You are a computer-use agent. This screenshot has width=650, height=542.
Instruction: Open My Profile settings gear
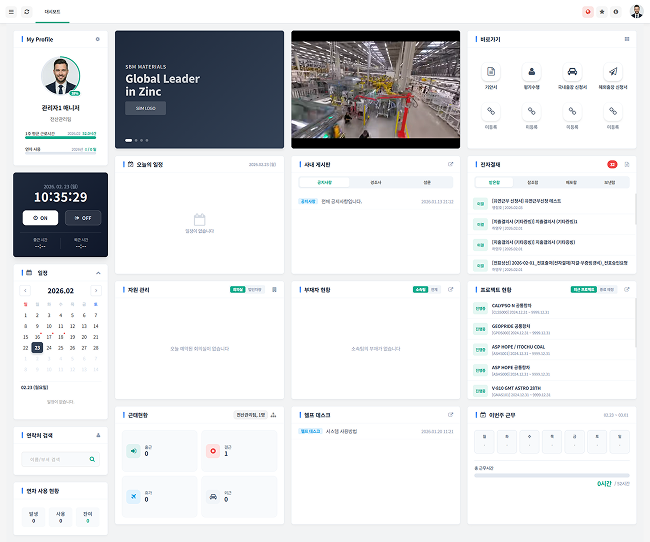coord(97,39)
